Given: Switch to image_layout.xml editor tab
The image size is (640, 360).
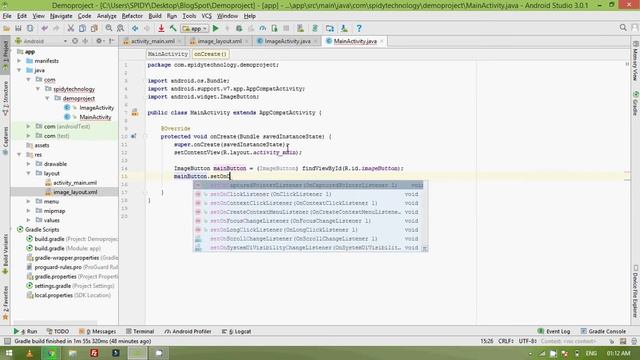Looking at the screenshot, I should coord(219,41).
